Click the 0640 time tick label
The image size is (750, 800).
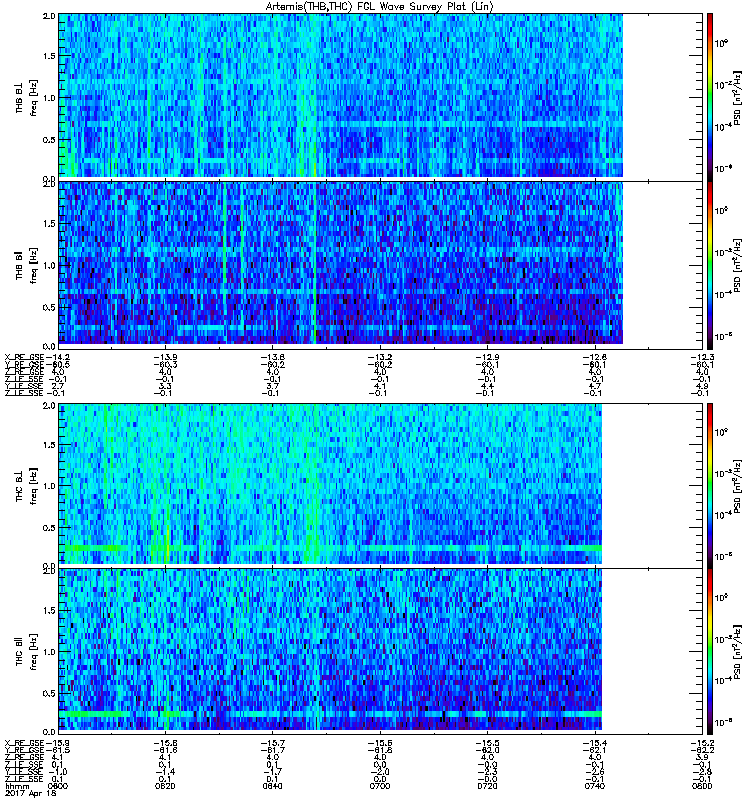click(272, 786)
